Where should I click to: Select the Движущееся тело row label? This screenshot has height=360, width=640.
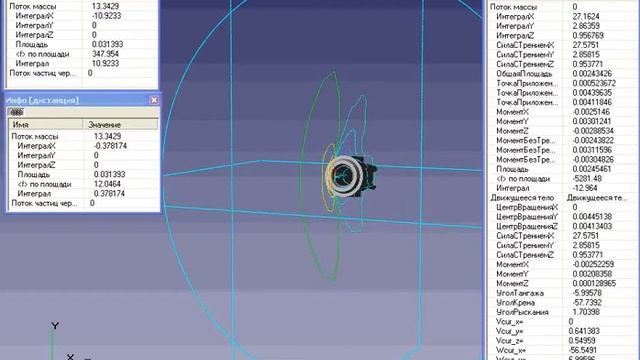[522, 198]
